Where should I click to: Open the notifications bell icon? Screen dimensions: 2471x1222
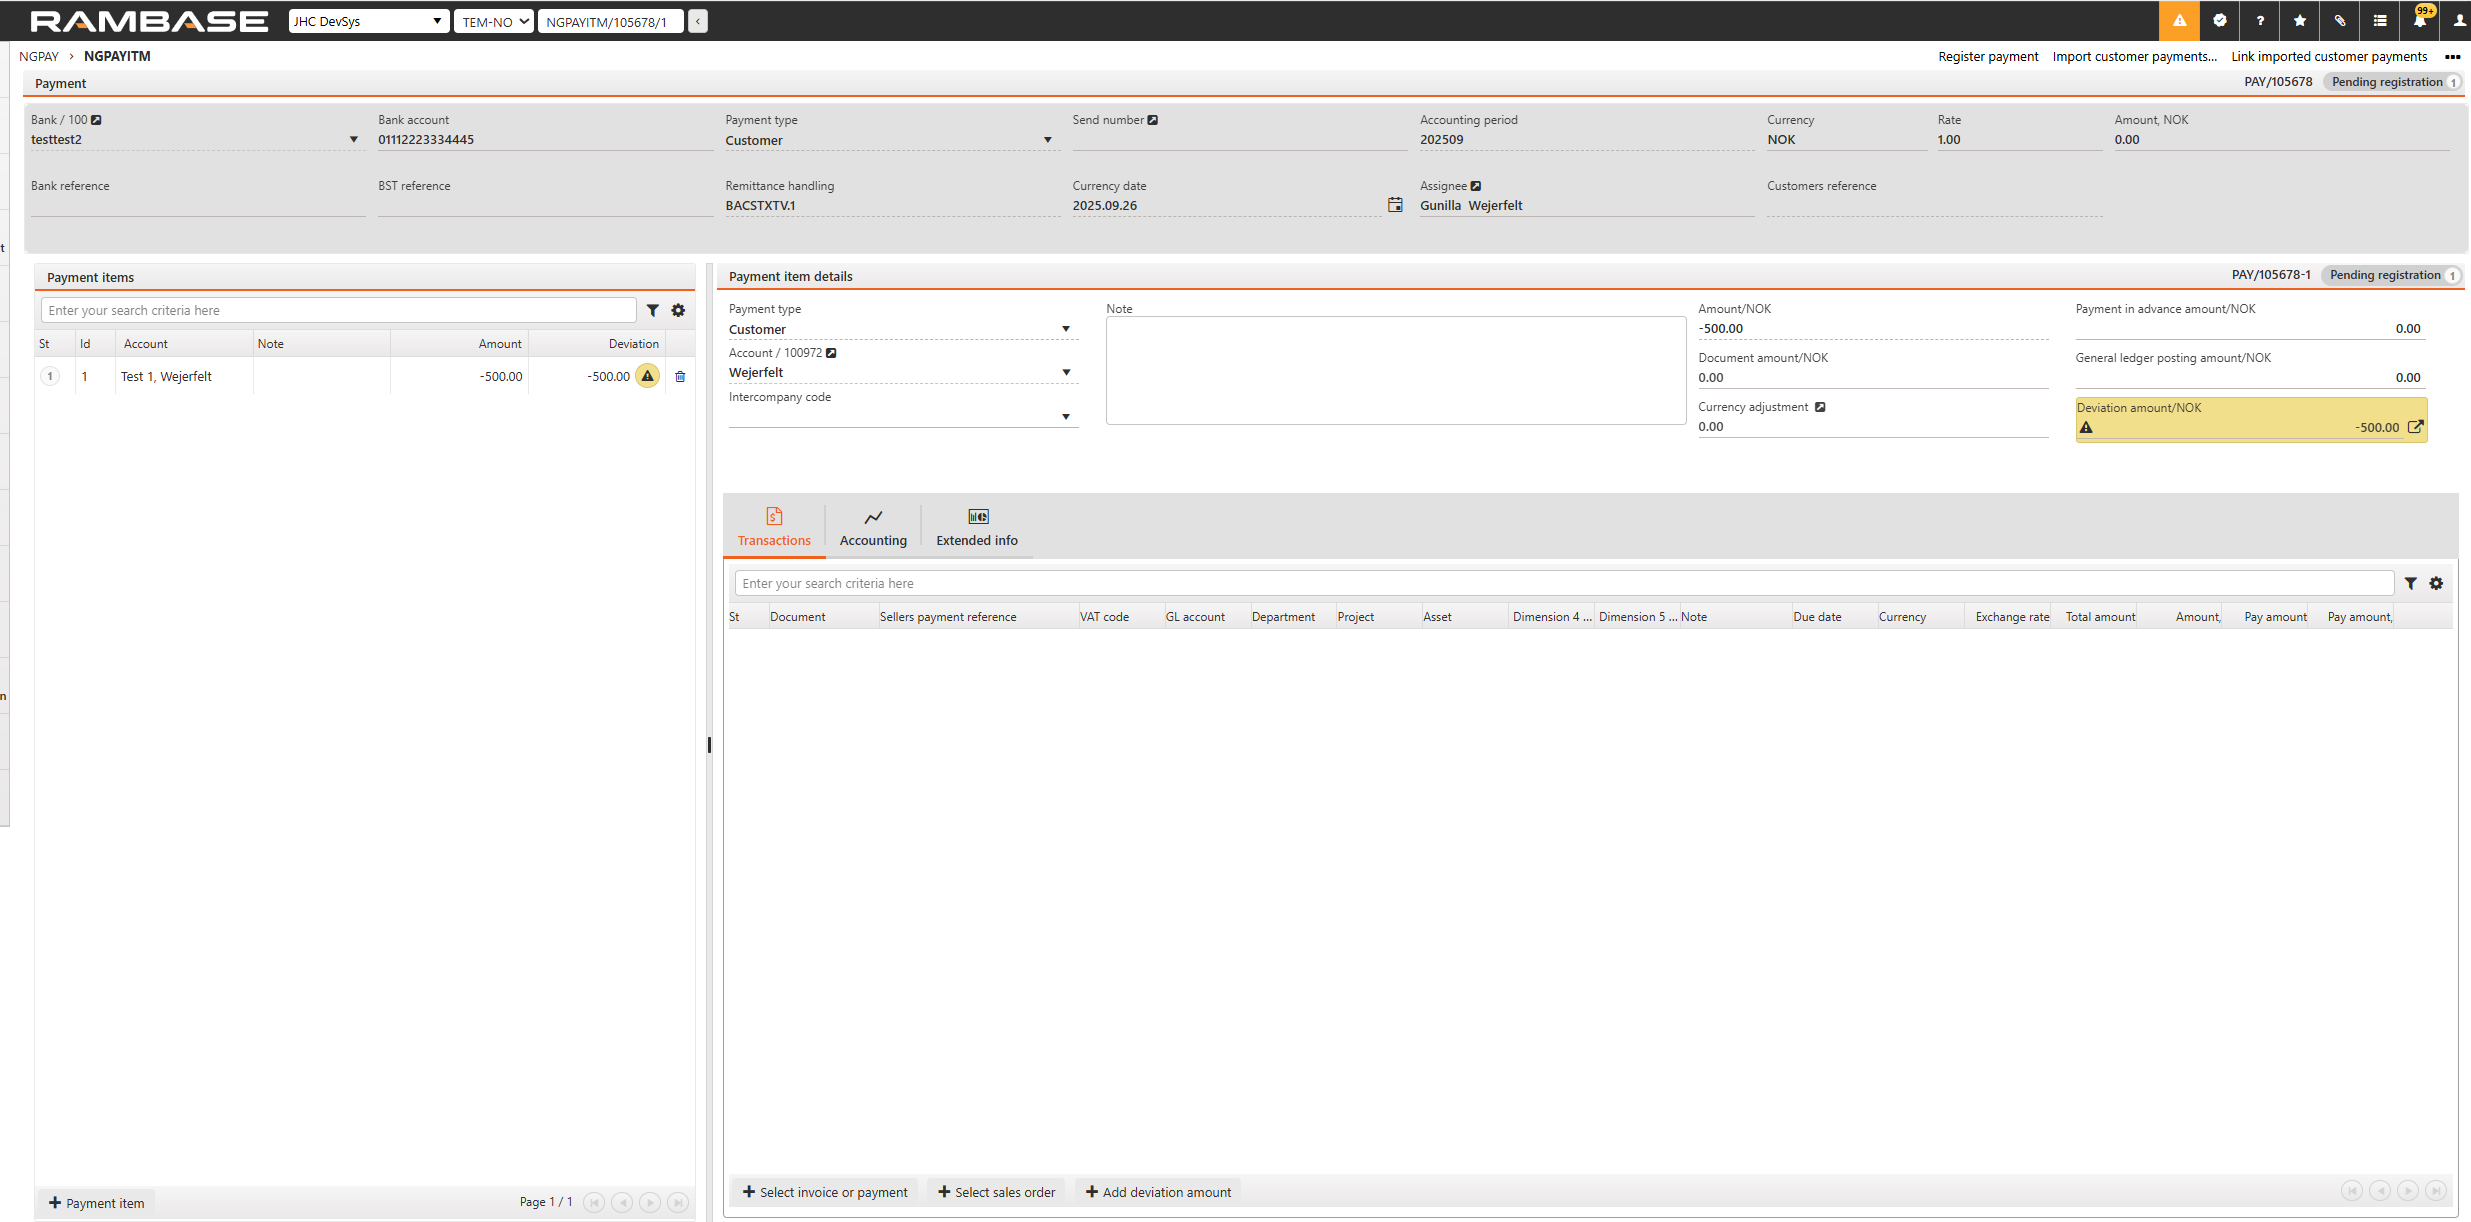[2420, 21]
